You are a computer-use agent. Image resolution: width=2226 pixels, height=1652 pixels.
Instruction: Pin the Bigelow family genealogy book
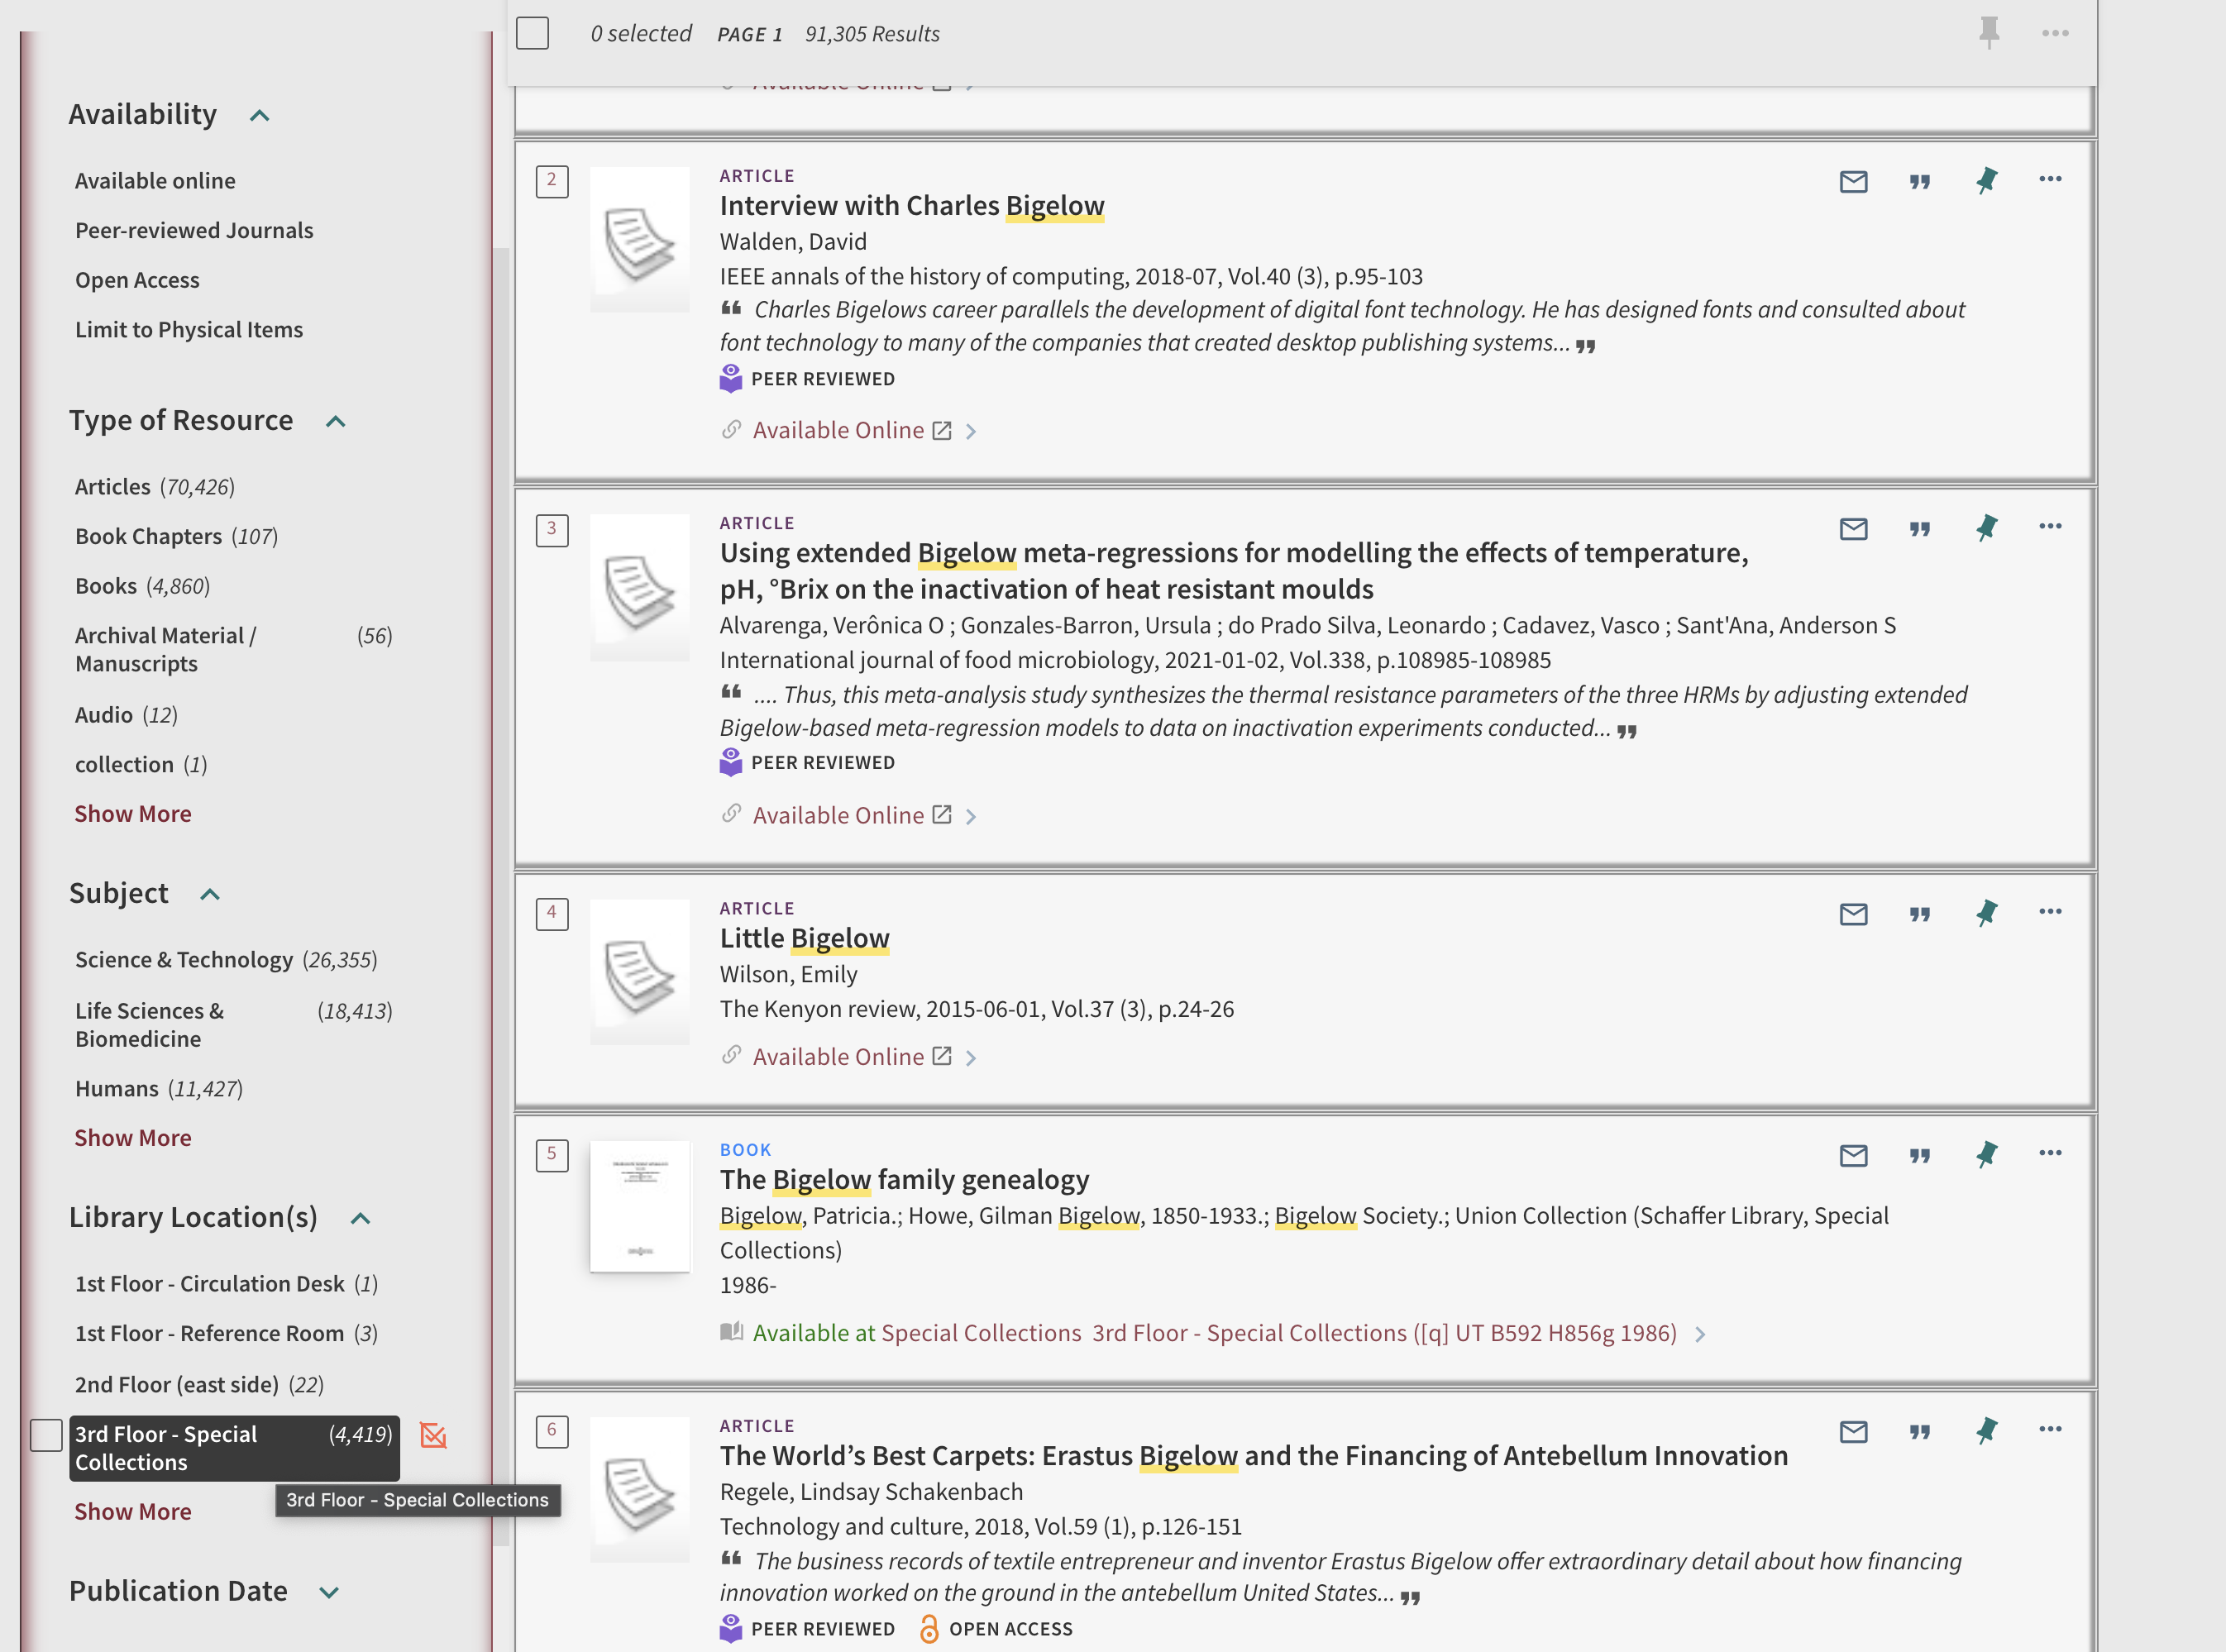(x=1986, y=1155)
